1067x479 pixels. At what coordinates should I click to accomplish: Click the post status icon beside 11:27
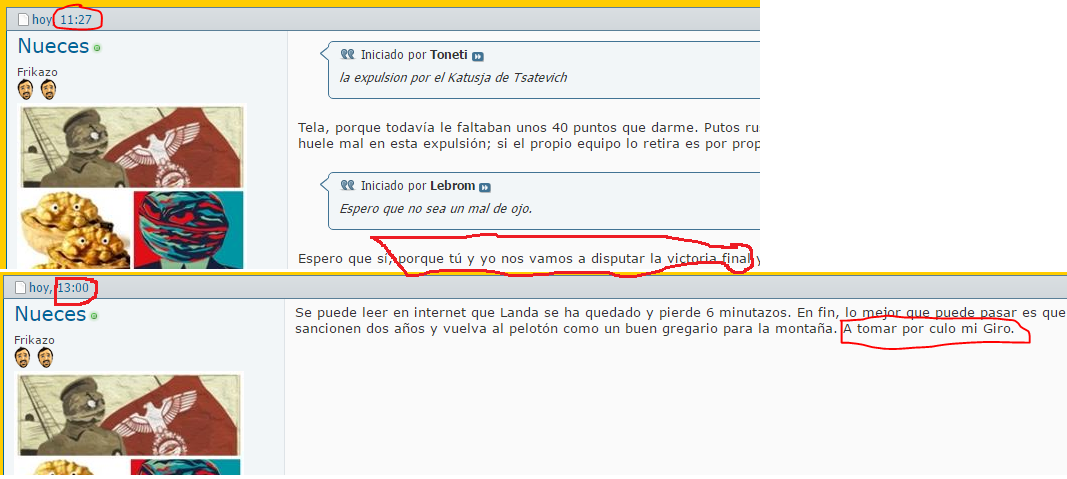(24, 20)
